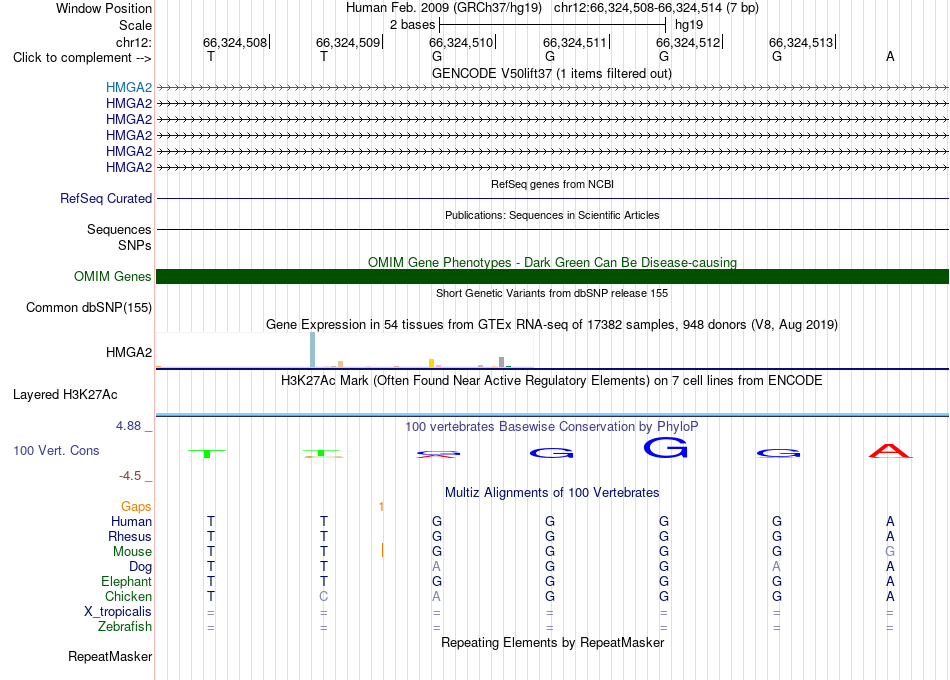This screenshot has height=680, width=950.
Task: Click the 'chr12:' ruler label
Action: [x=133, y=42]
